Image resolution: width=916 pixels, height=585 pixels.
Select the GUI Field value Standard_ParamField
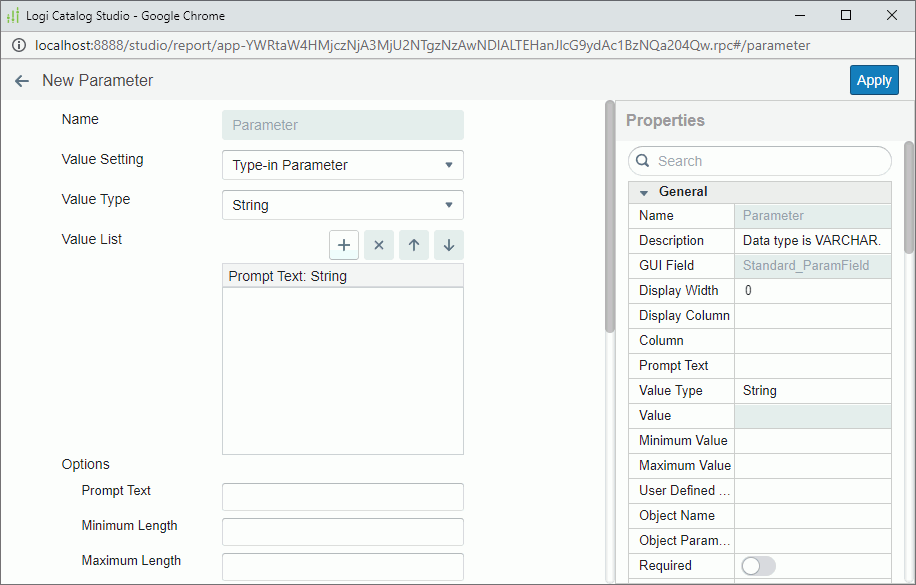812,265
